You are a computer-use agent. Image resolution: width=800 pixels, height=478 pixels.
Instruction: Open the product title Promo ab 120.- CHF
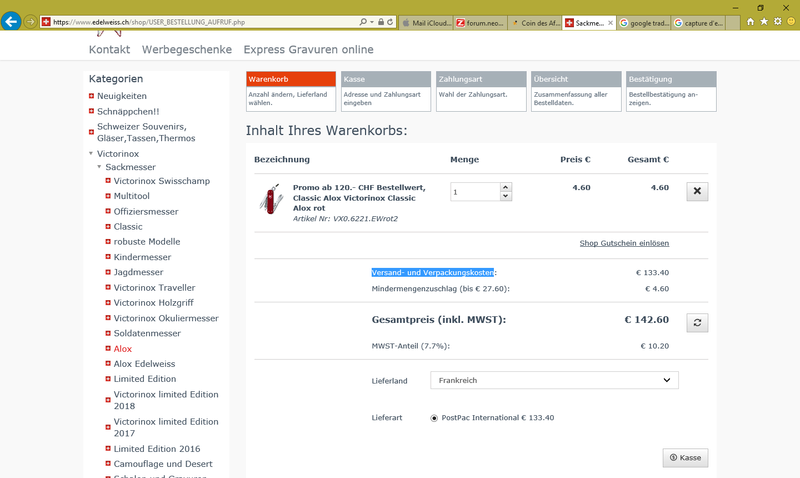[x=359, y=198]
